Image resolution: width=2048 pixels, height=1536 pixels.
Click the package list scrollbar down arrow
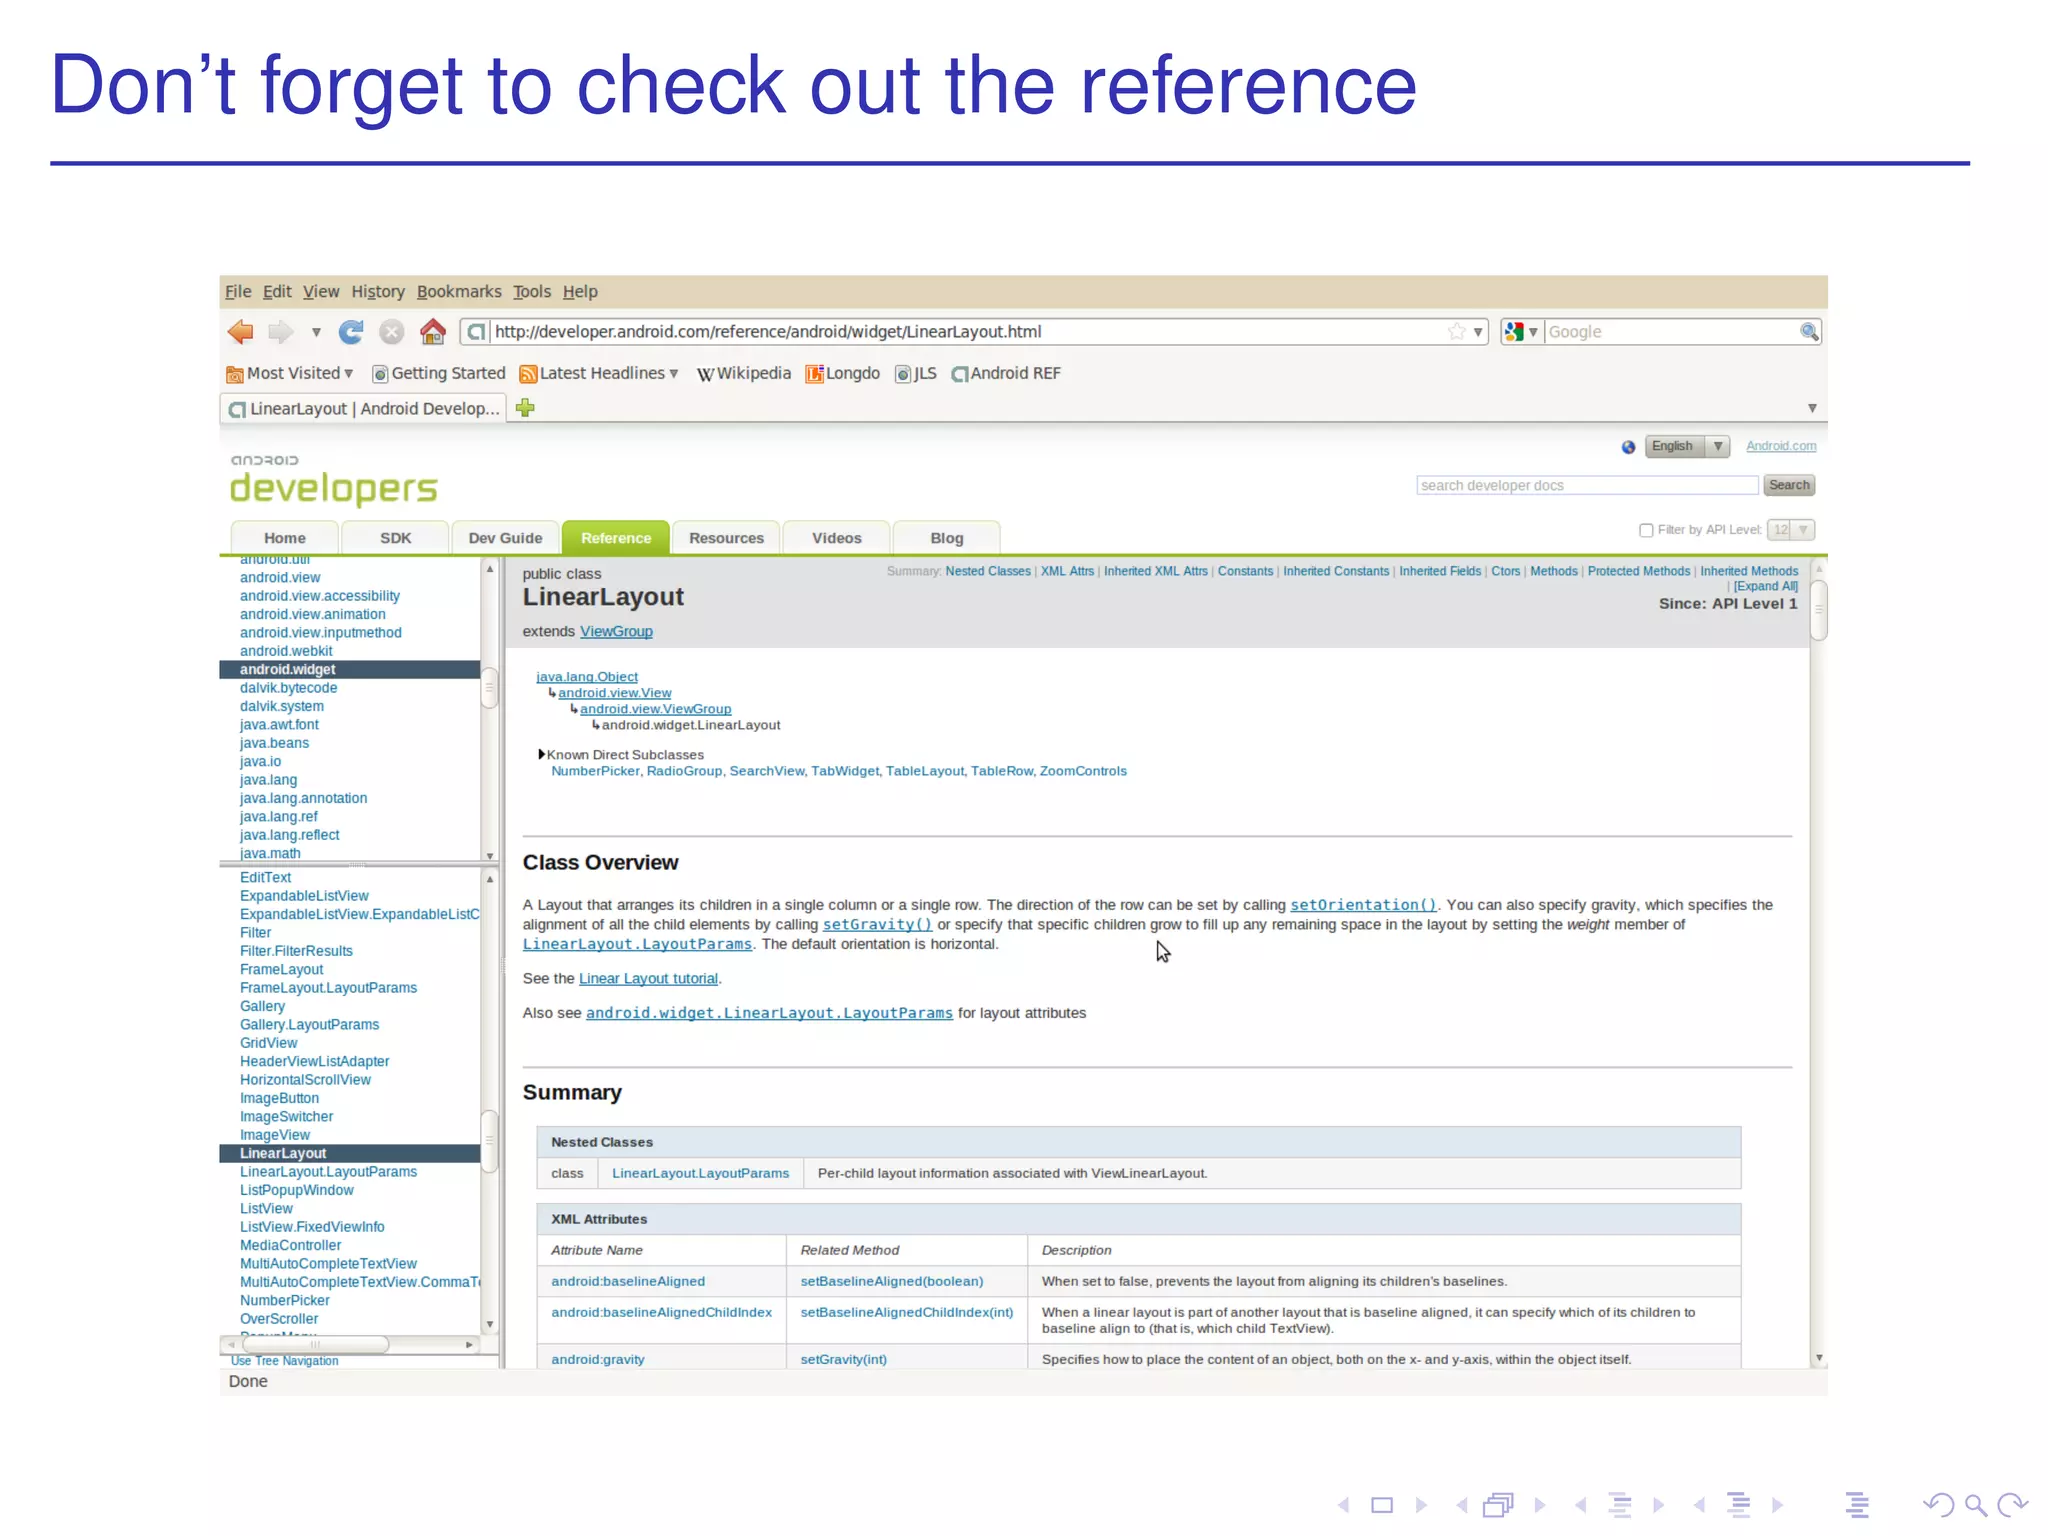point(490,856)
